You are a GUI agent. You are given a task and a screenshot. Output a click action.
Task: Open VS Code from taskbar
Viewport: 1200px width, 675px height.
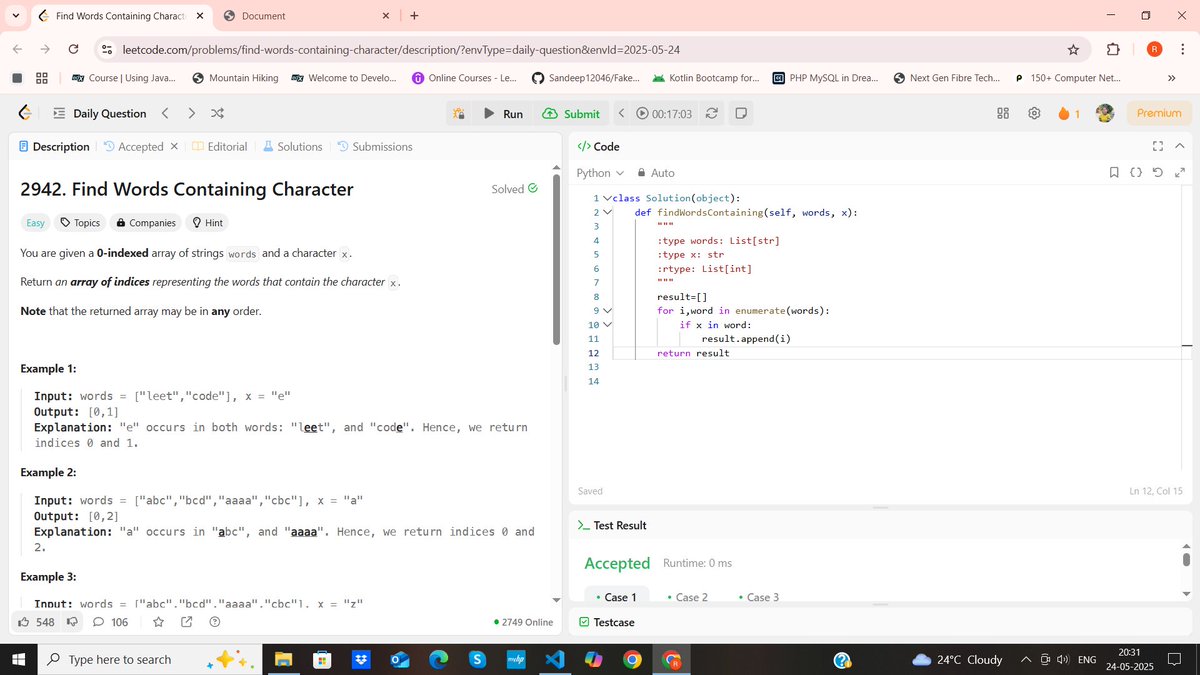tap(555, 660)
